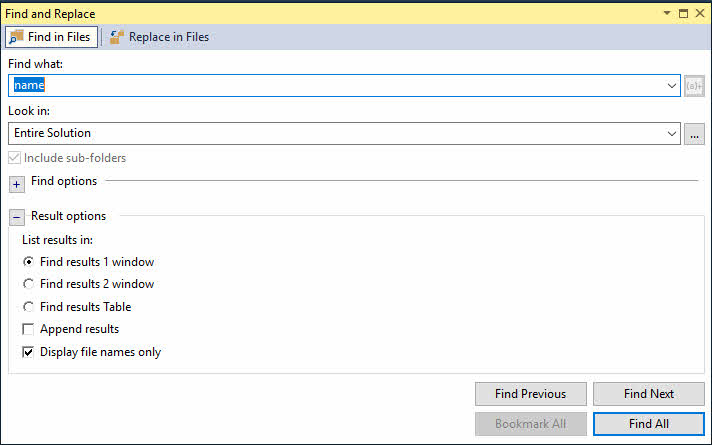Click the Find Next button
The height and width of the screenshot is (445, 712).
648,394
